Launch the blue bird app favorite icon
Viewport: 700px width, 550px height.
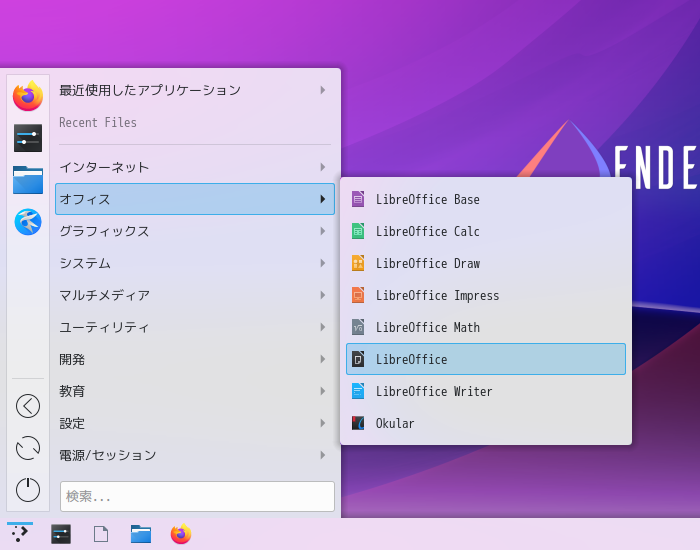click(28, 222)
